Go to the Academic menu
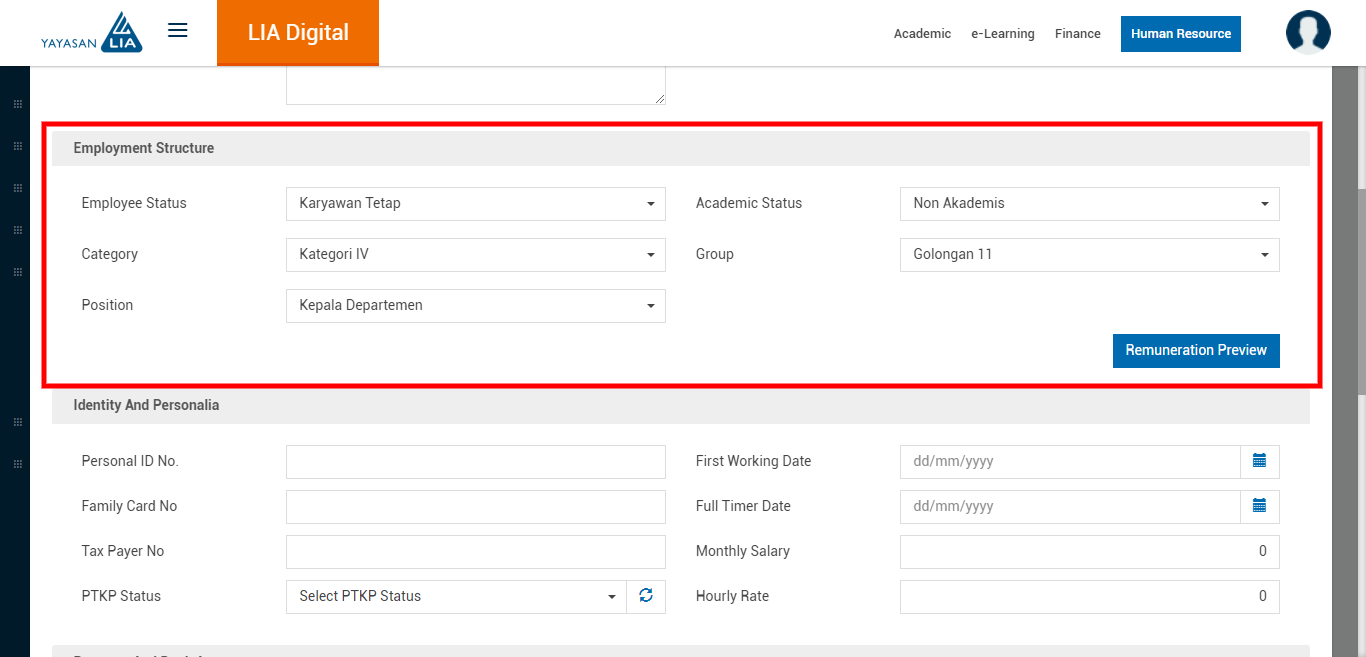 point(922,34)
